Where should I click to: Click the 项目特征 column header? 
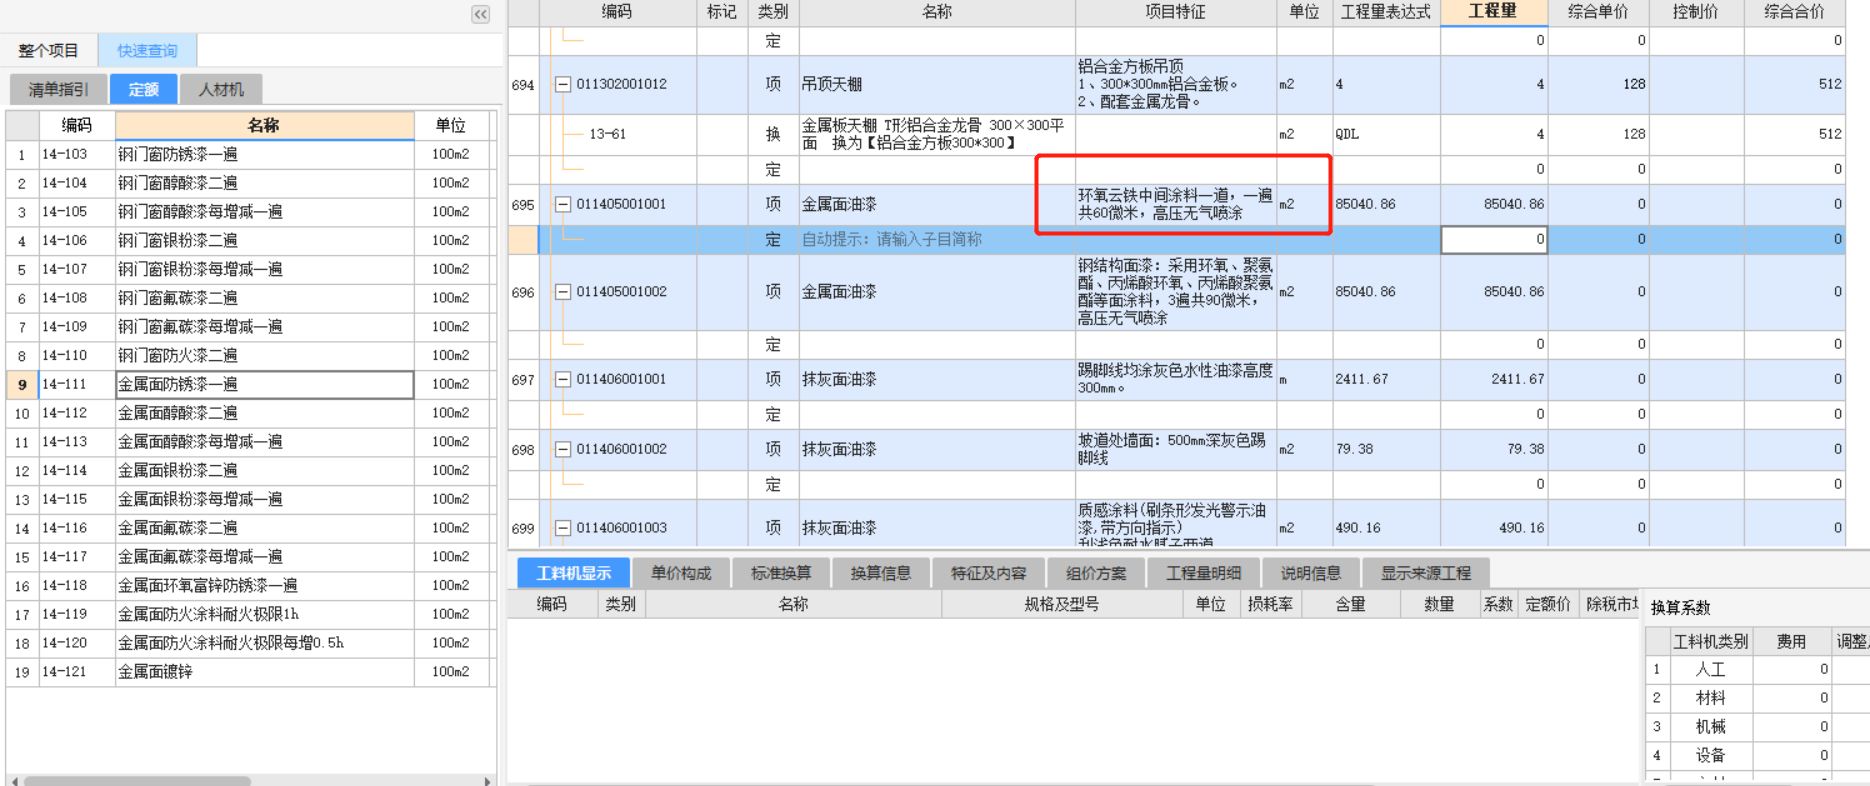[1175, 12]
